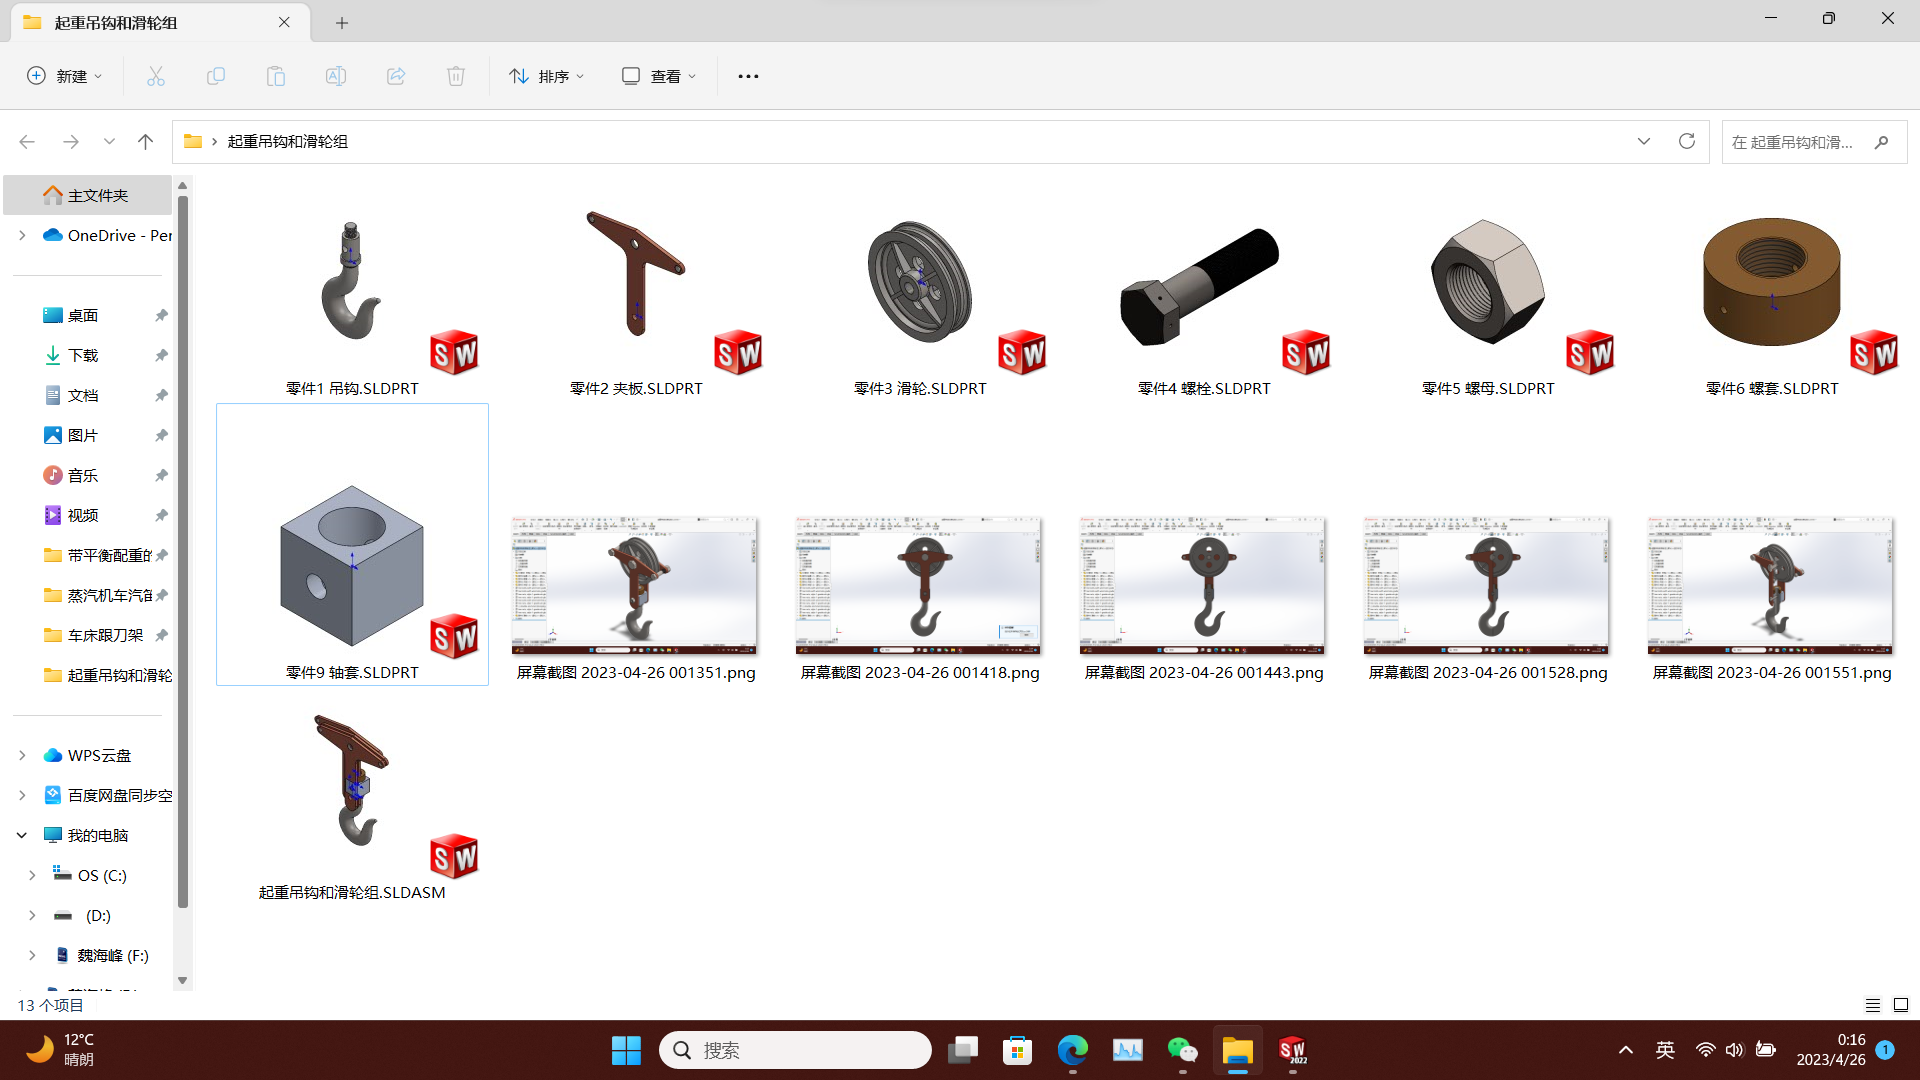
Task: Click the Delete trash can icon
Action: click(456, 76)
